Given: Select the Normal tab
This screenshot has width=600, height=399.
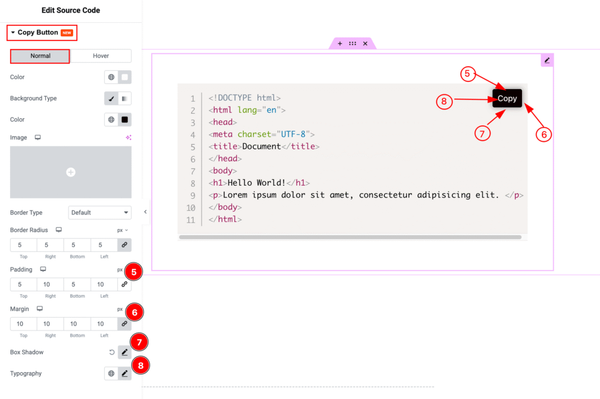Looking at the screenshot, I should [40, 56].
